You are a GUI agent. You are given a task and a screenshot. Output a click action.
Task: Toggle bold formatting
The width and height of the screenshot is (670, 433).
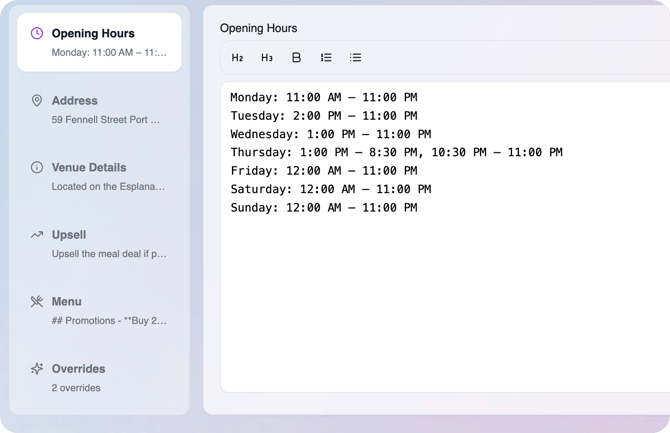point(296,57)
